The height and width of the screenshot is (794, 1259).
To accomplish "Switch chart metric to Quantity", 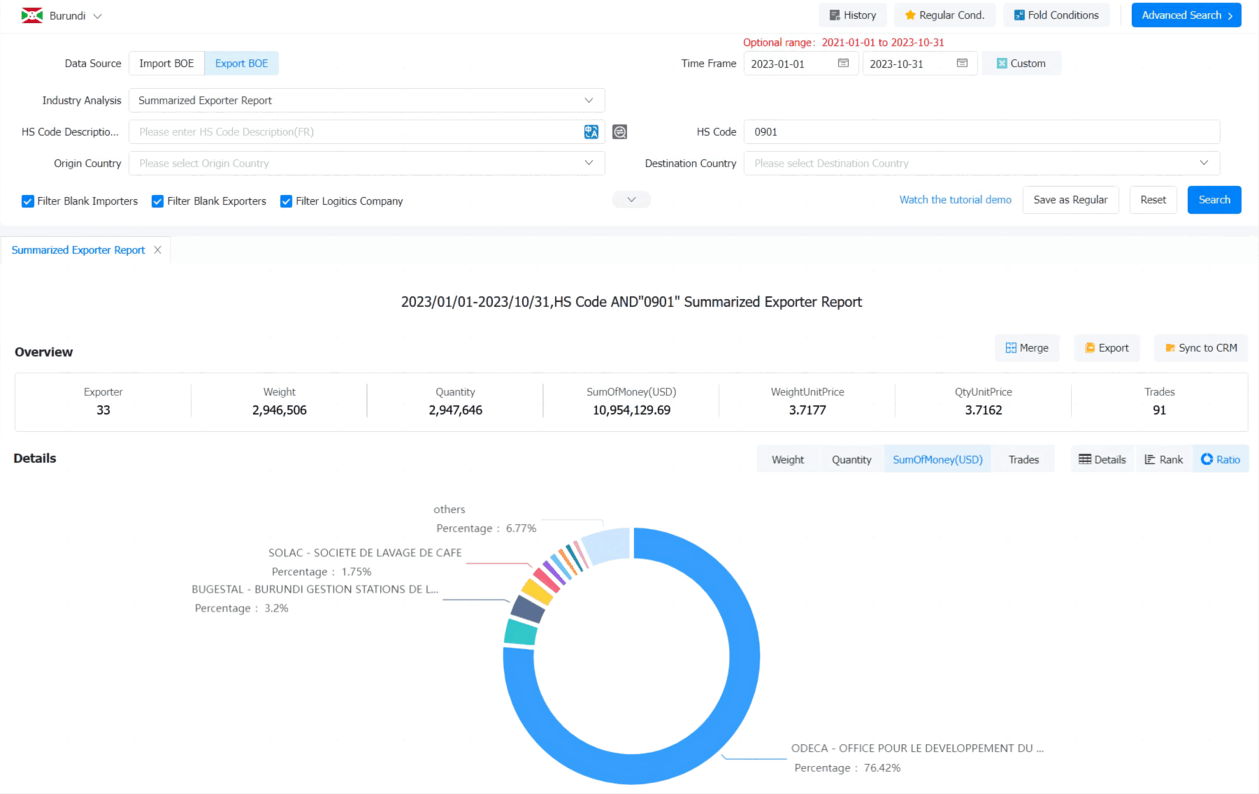I will [851, 460].
